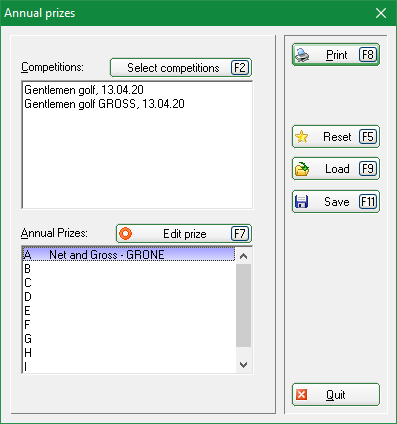Click the open folder Load icon

pyautogui.click(x=302, y=169)
